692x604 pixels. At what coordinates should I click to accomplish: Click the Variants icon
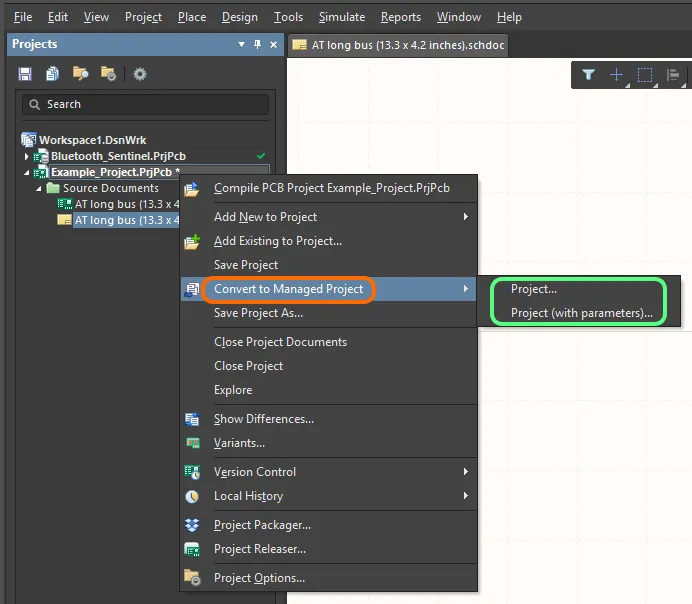tap(193, 443)
